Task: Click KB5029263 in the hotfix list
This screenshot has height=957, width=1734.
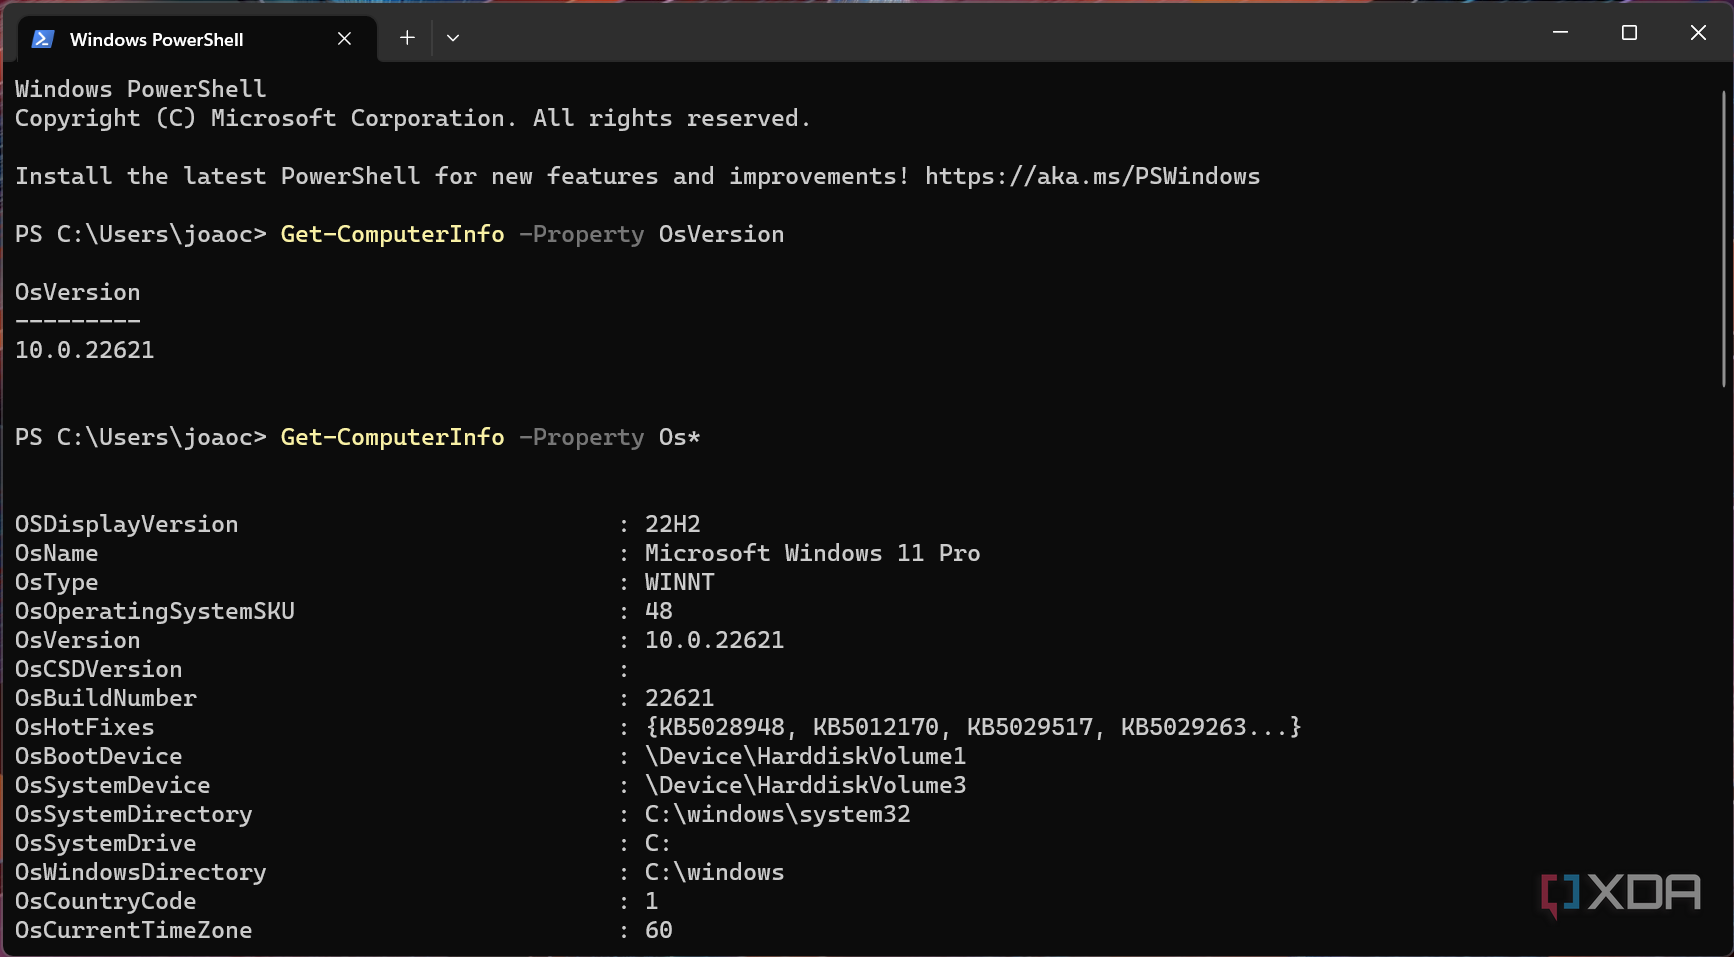Action: [x=1184, y=727]
